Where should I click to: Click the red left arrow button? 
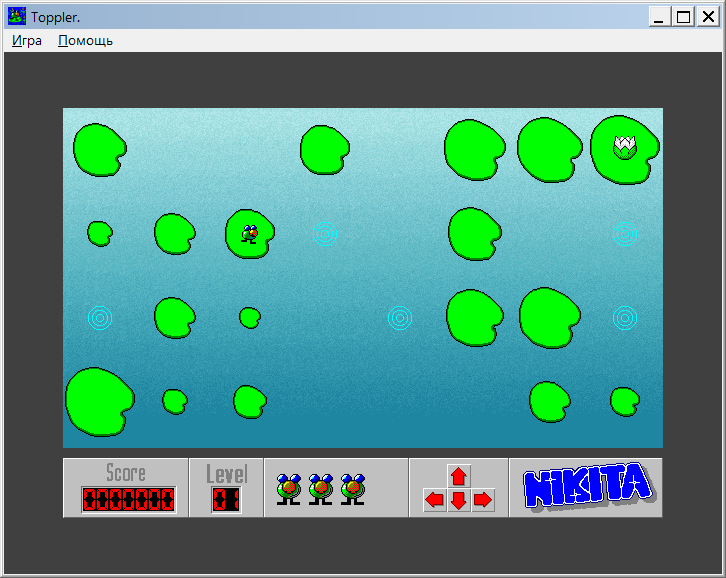tap(435, 500)
